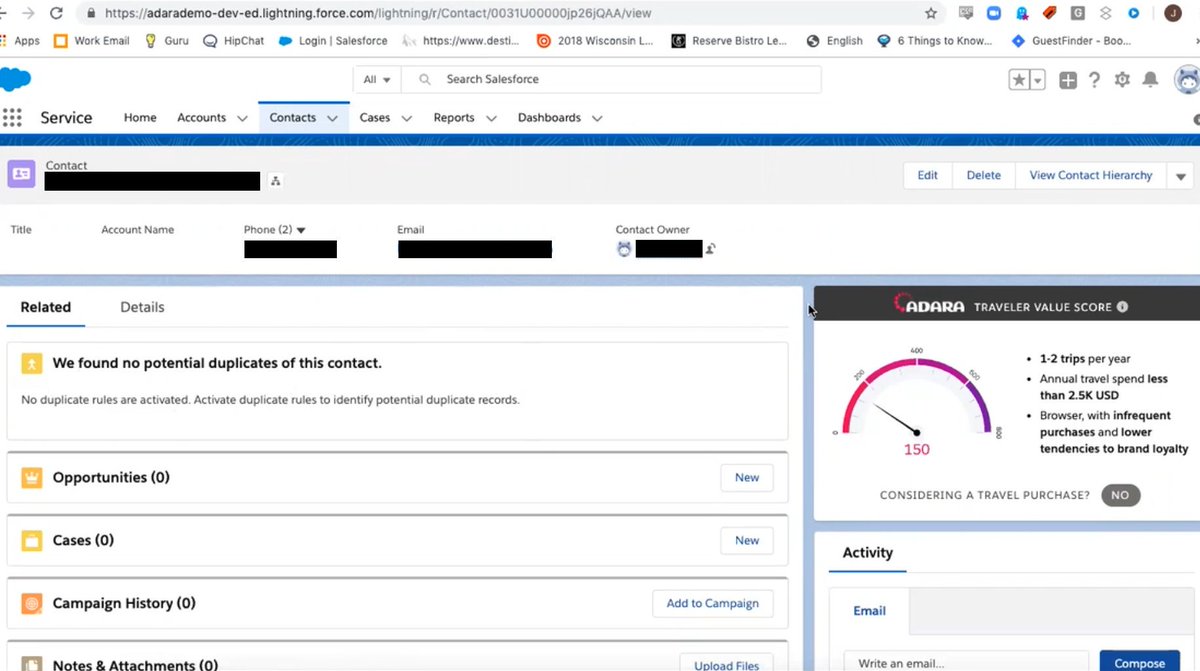
Task: Click the Zoom extension icon
Action: [x=993, y=13]
